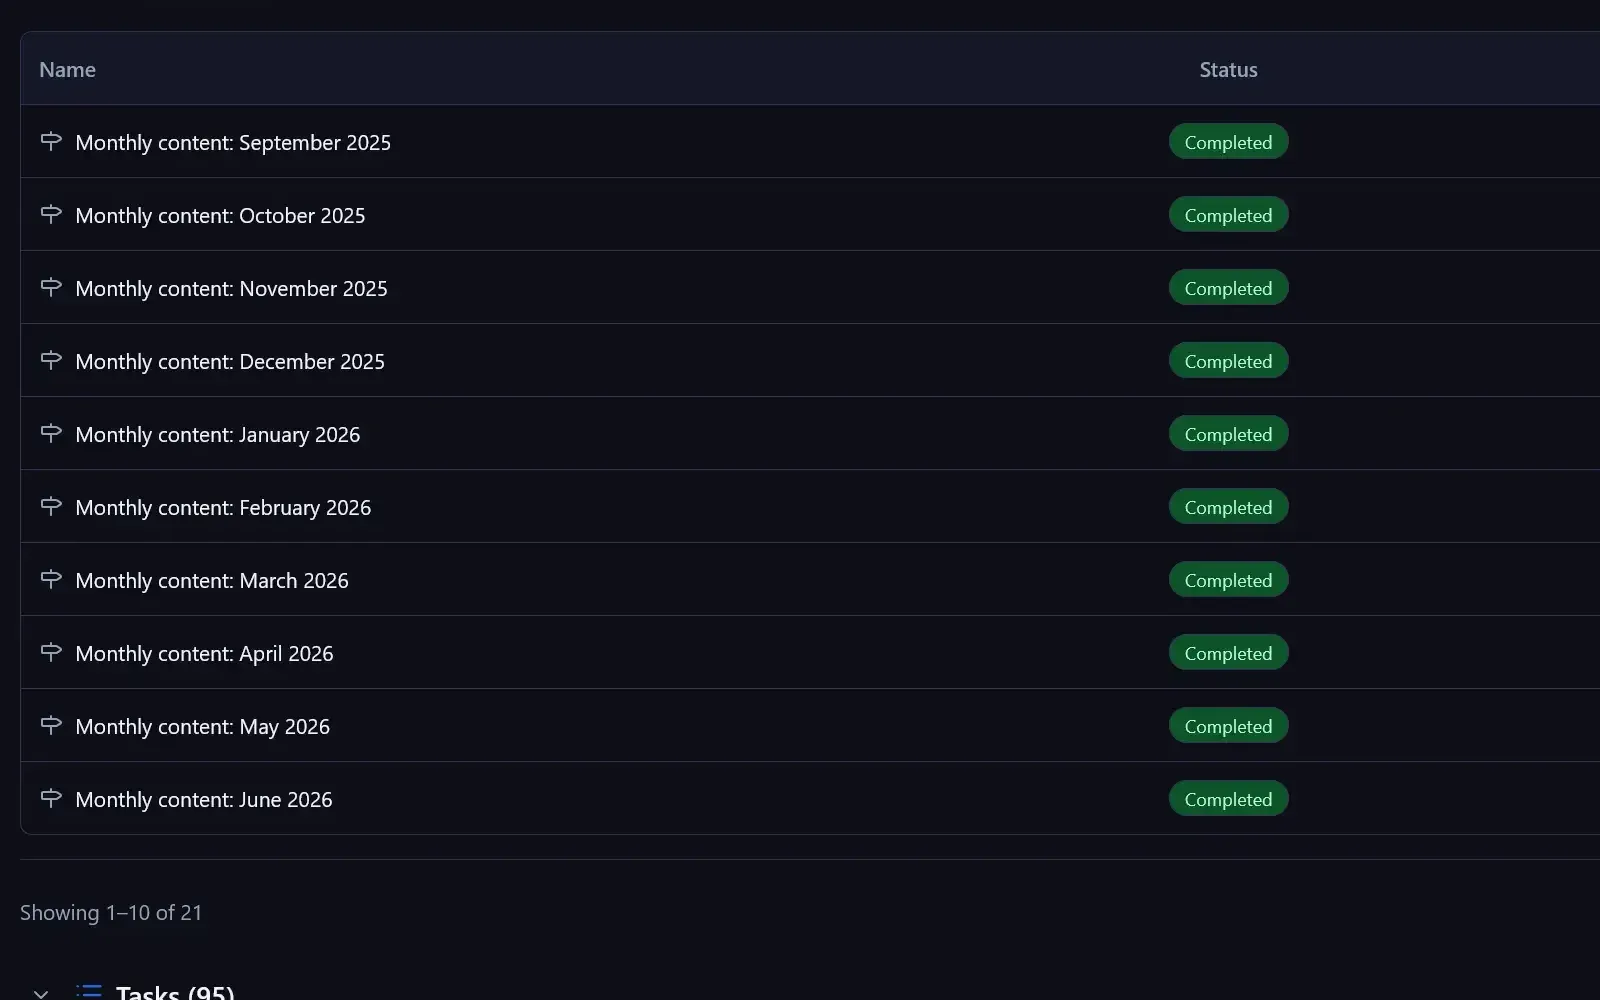
Task: Click milestone icon for March 2026 row
Action: 51,579
